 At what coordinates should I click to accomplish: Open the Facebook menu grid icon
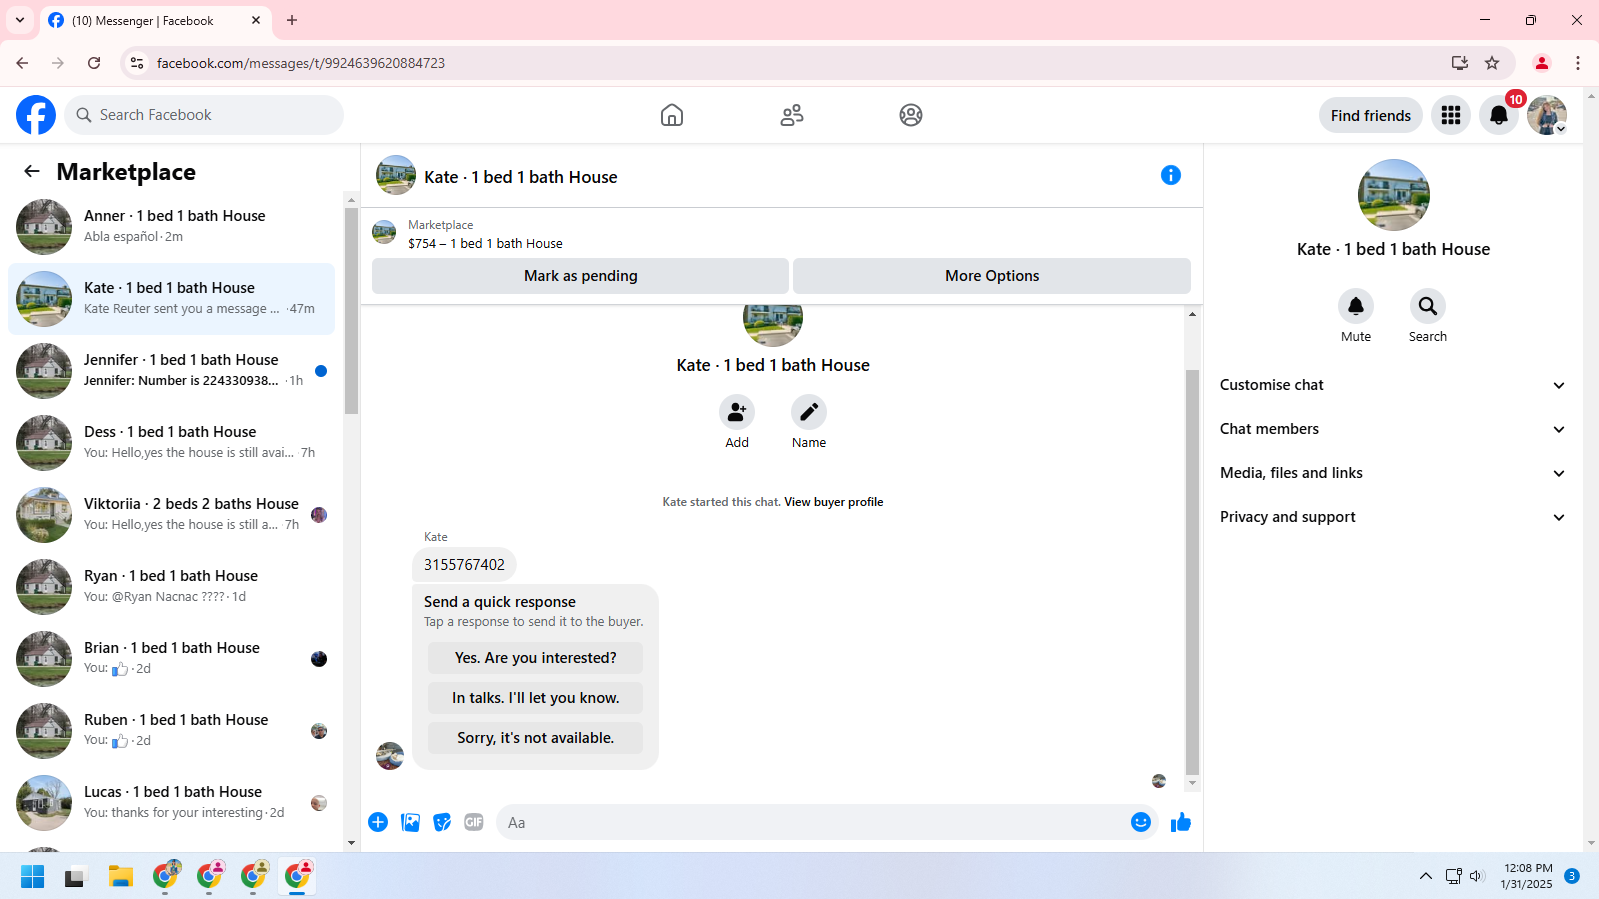[1451, 115]
